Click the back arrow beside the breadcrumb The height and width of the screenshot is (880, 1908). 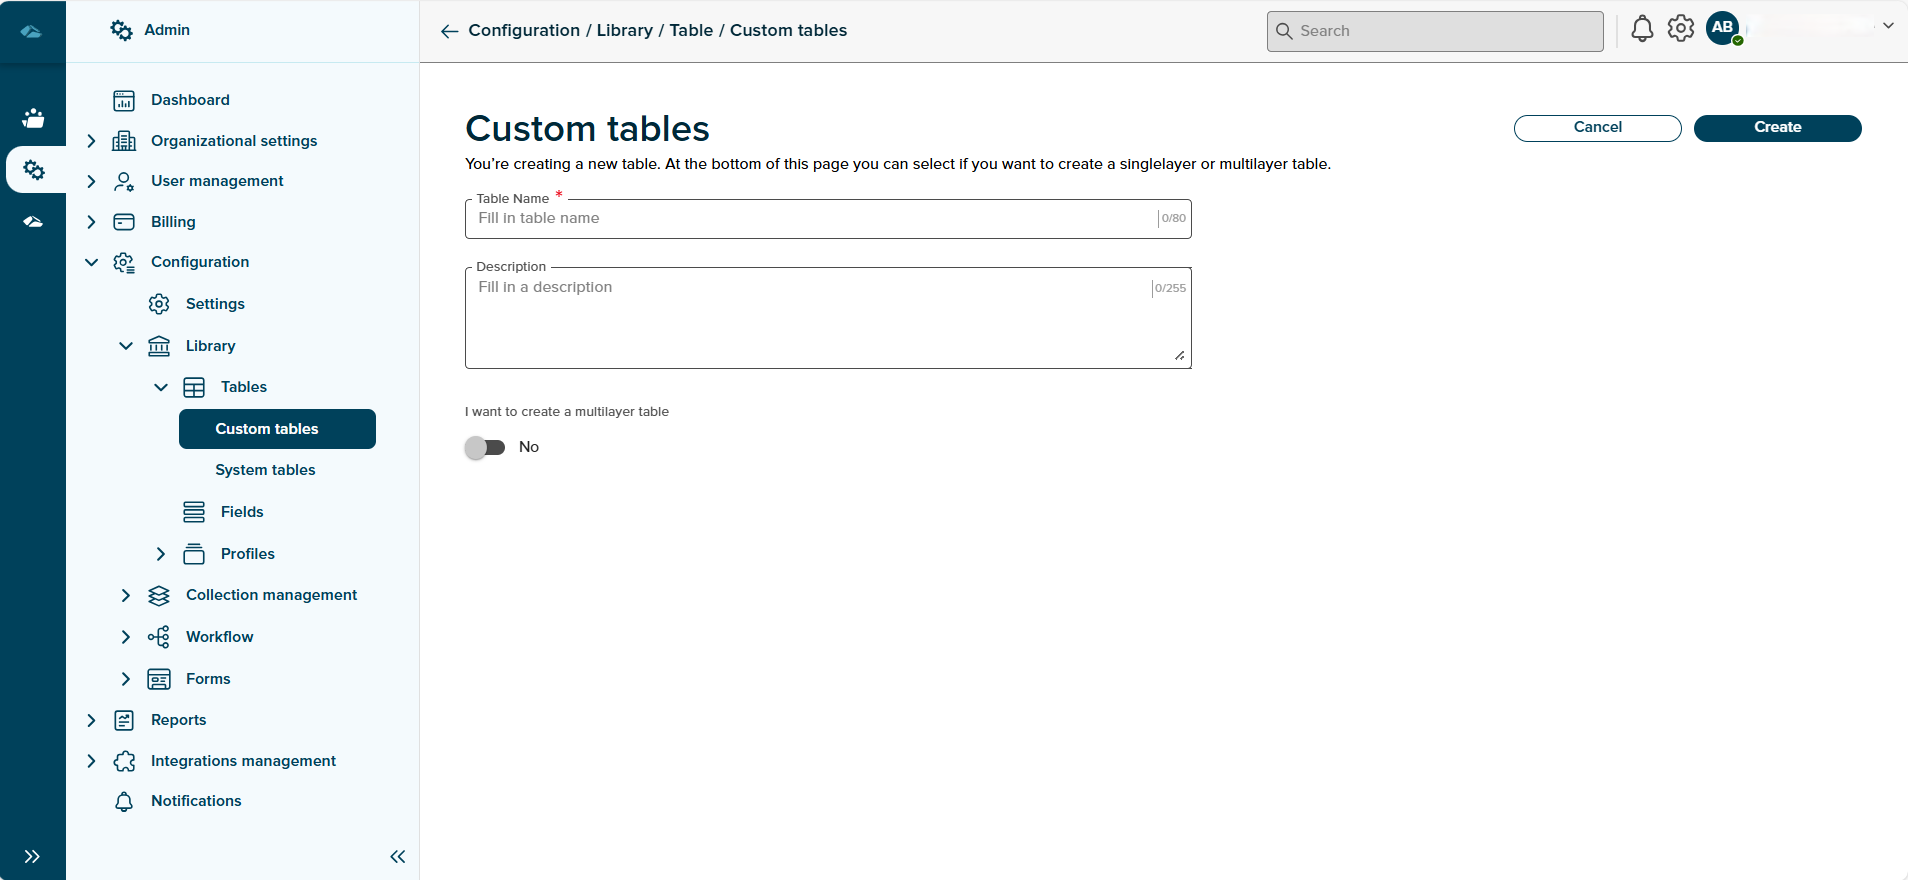coord(449,31)
